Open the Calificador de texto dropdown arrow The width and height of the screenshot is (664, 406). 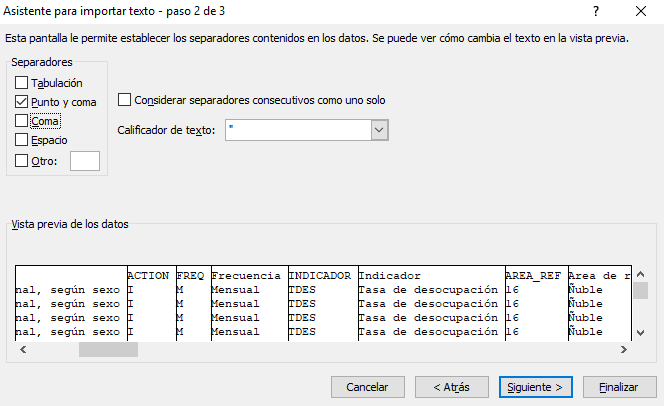pos(379,130)
